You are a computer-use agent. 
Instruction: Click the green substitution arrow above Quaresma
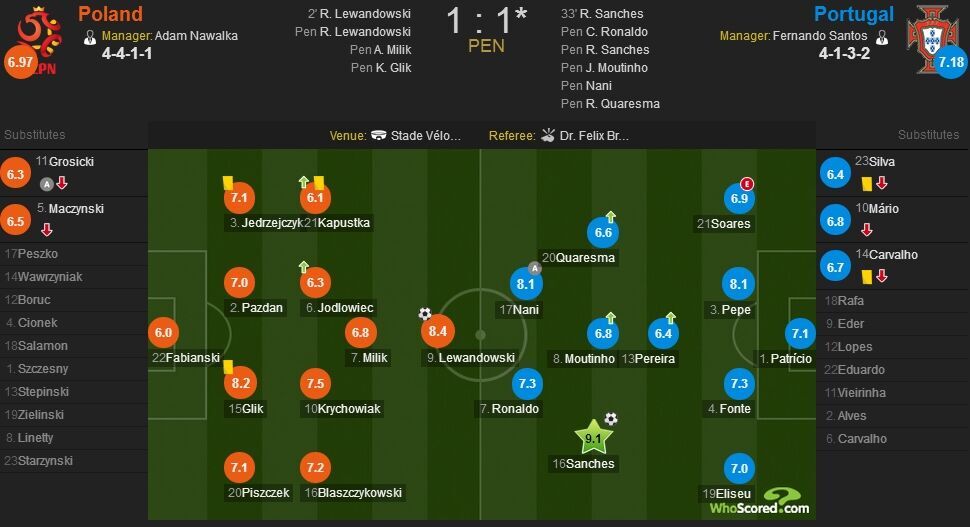[611, 216]
